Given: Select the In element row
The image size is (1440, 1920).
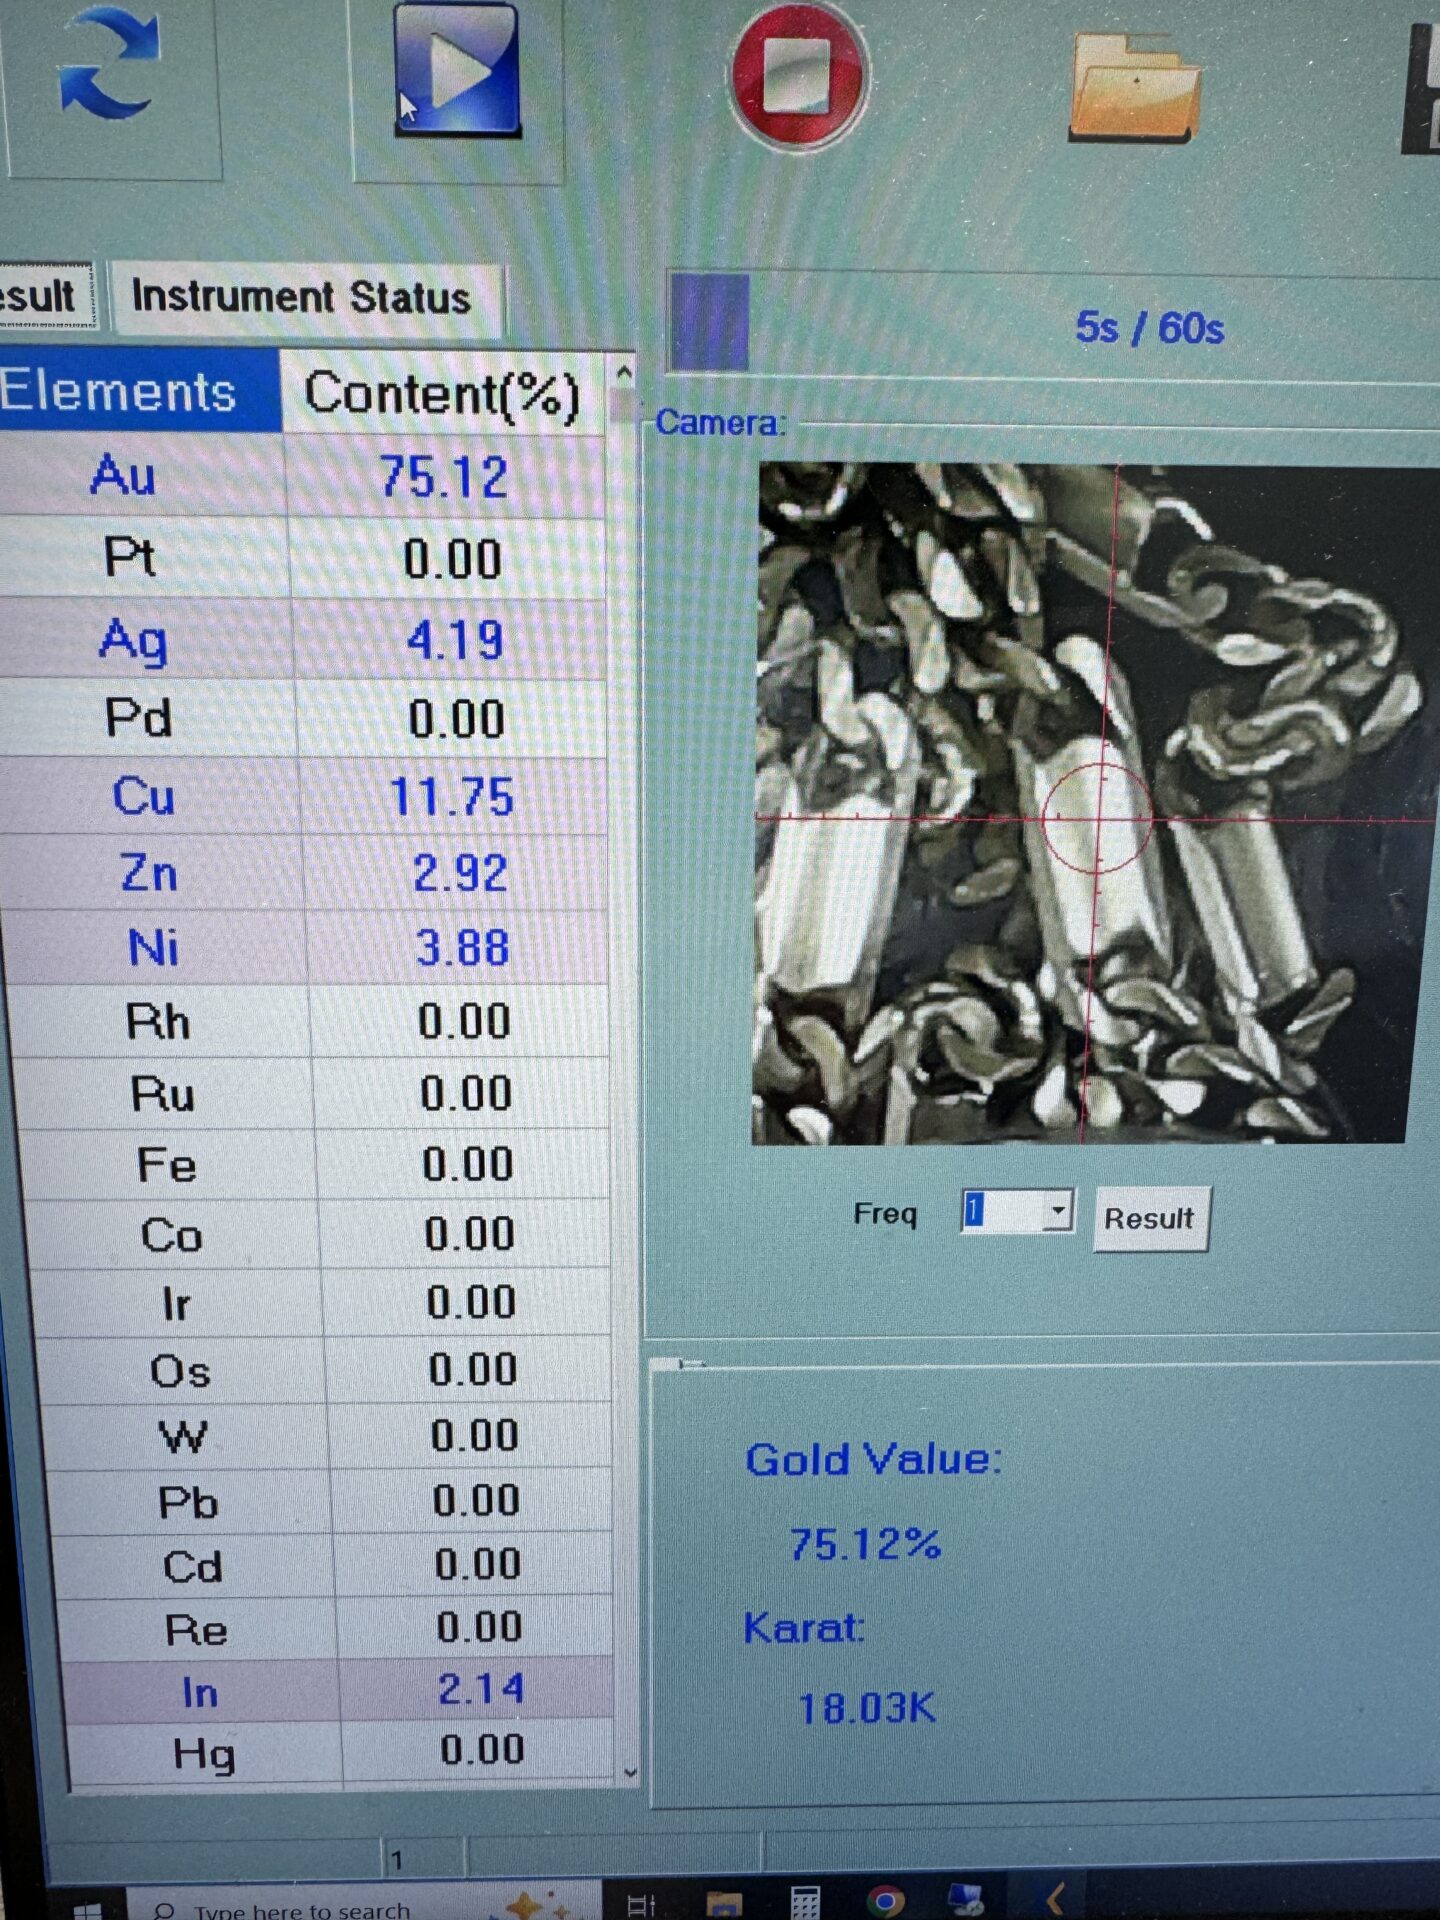Looking at the screenshot, I should tap(338, 1691).
